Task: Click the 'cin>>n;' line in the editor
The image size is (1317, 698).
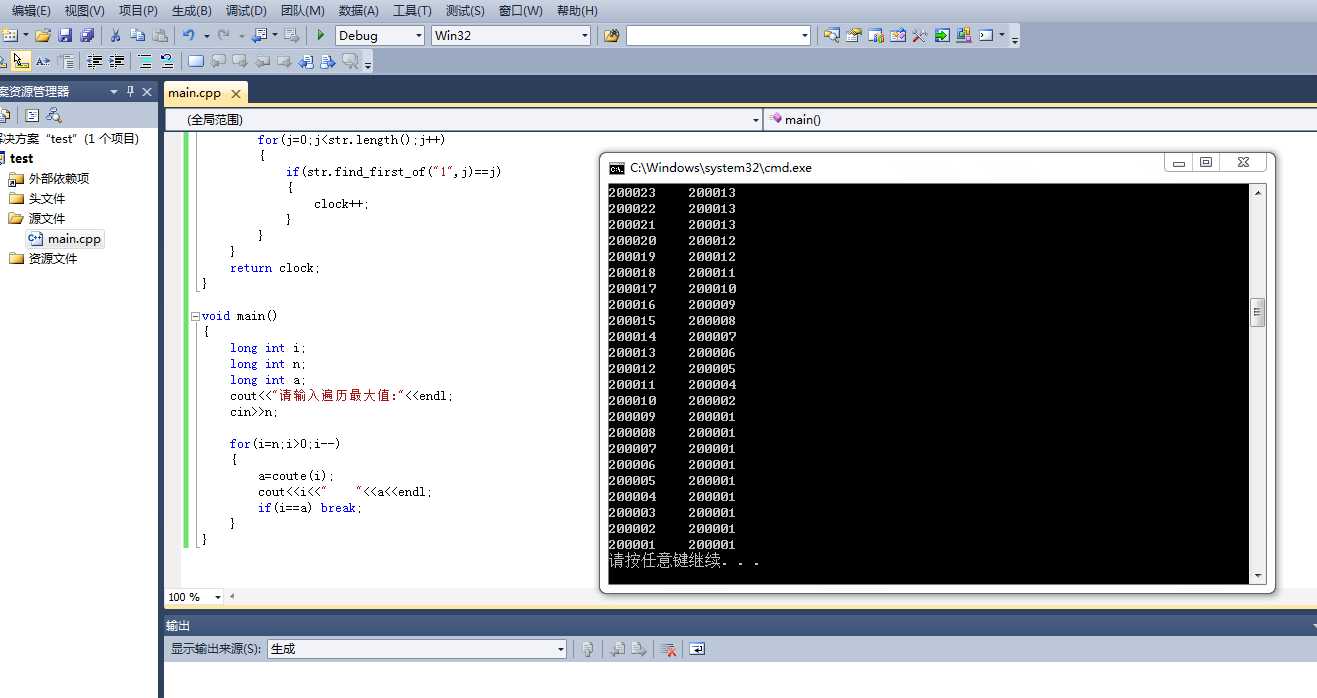Action: point(254,412)
